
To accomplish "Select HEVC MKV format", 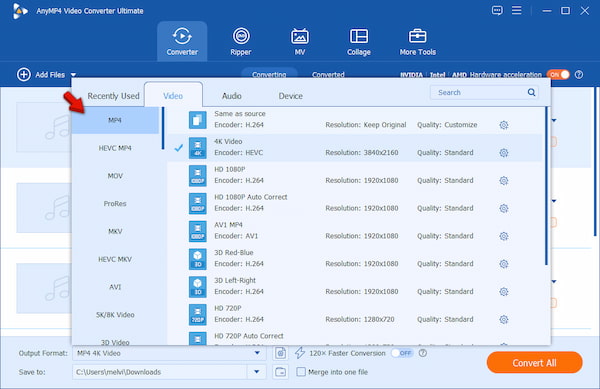I will [x=115, y=259].
